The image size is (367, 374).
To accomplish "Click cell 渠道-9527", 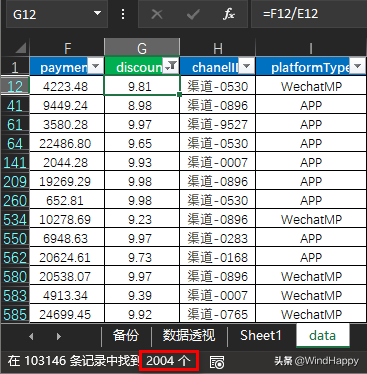I will point(217,124).
